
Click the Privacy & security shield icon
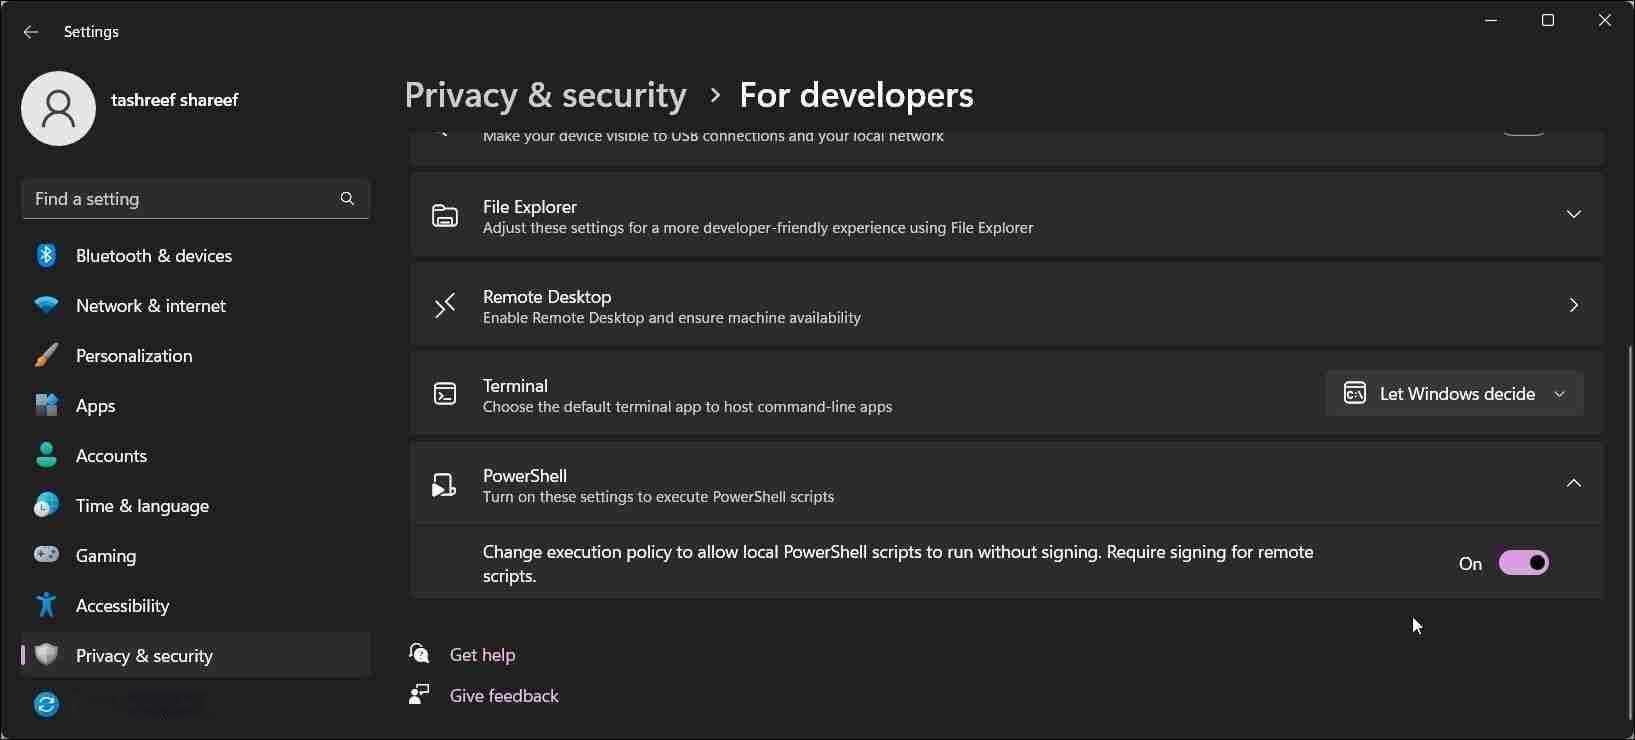point(46,655)
